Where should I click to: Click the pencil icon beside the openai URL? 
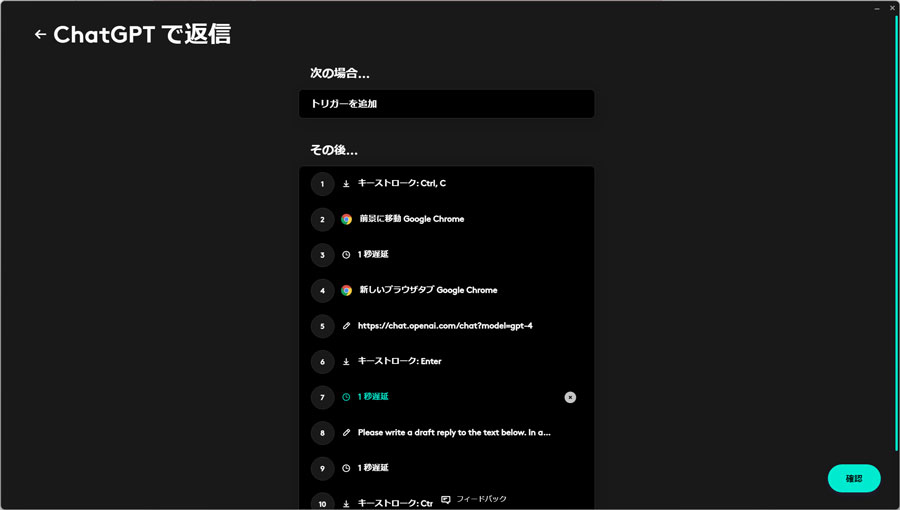tap(346, 326)
